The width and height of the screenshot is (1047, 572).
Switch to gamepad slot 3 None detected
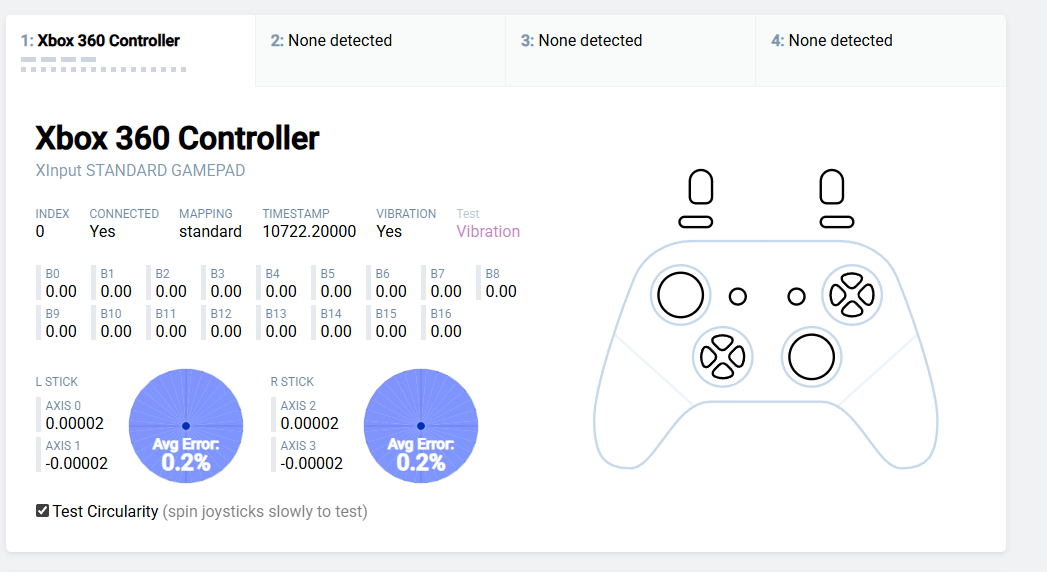click(630, 51)
